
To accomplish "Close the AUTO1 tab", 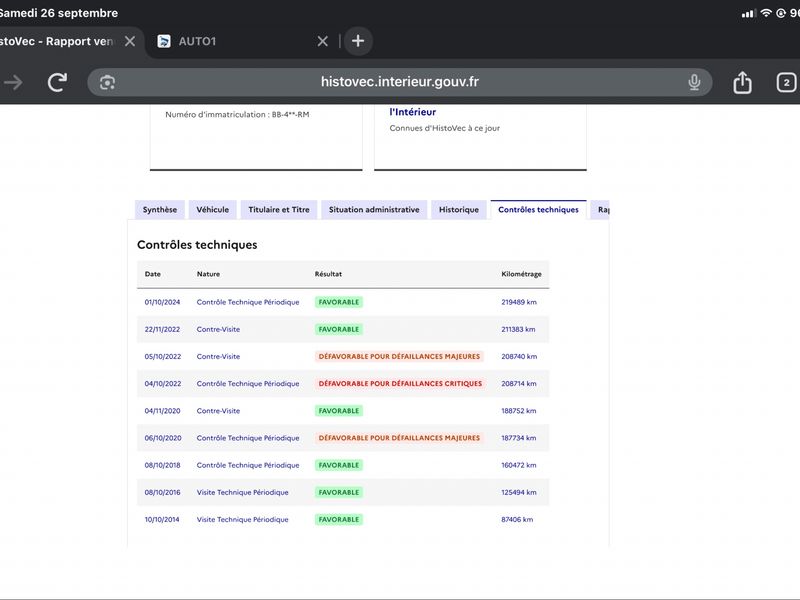I will pyautogui.click(x=322, y=41).
